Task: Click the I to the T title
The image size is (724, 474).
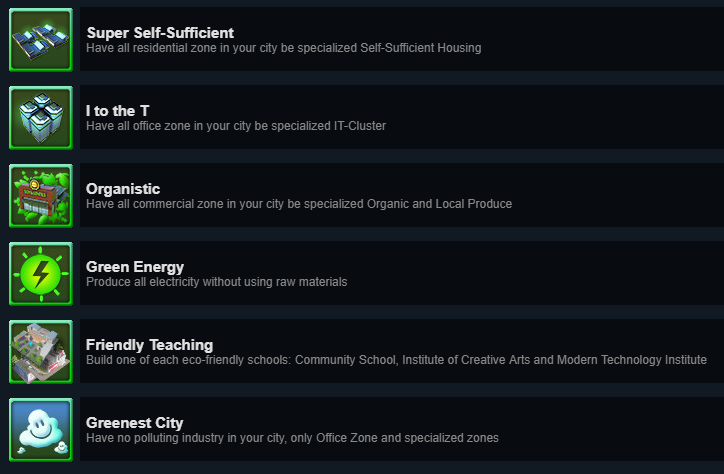Action: pos(118,111)
